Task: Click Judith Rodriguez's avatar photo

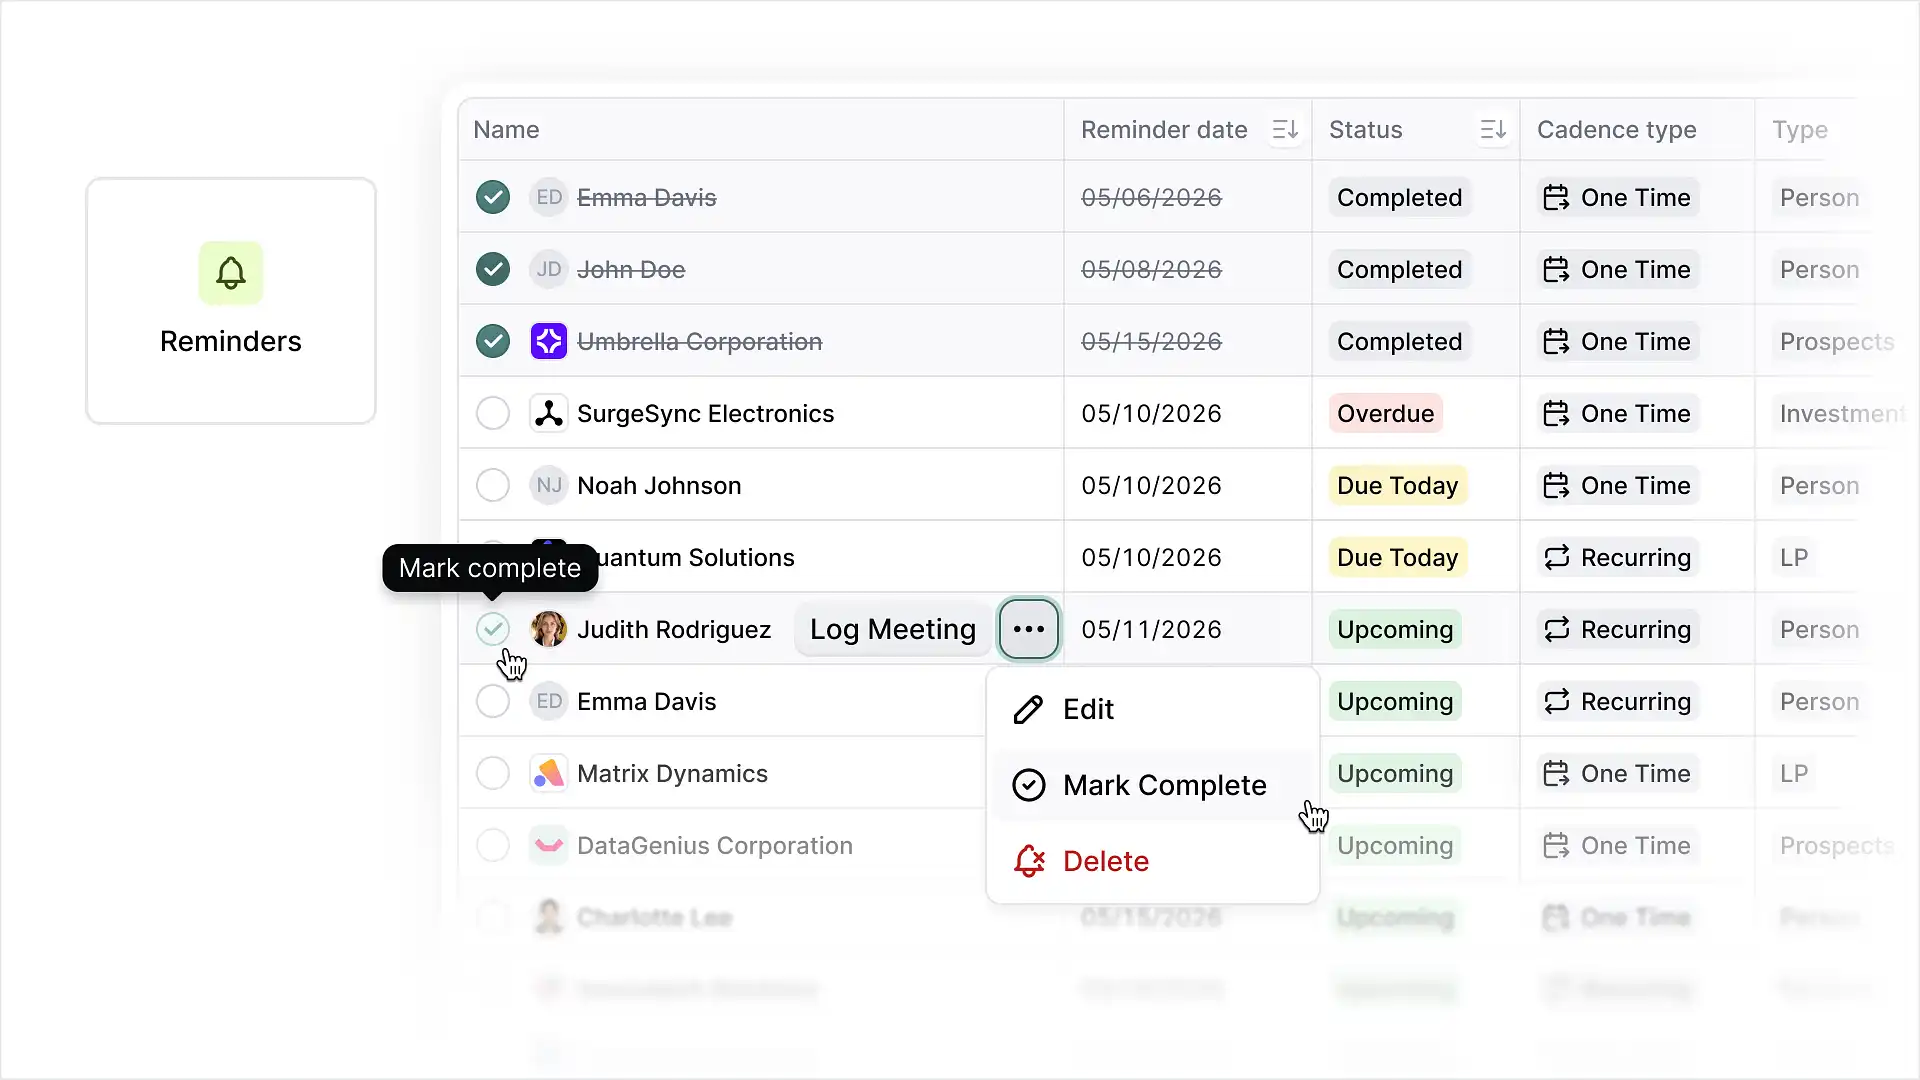Action: click(549, 629)
